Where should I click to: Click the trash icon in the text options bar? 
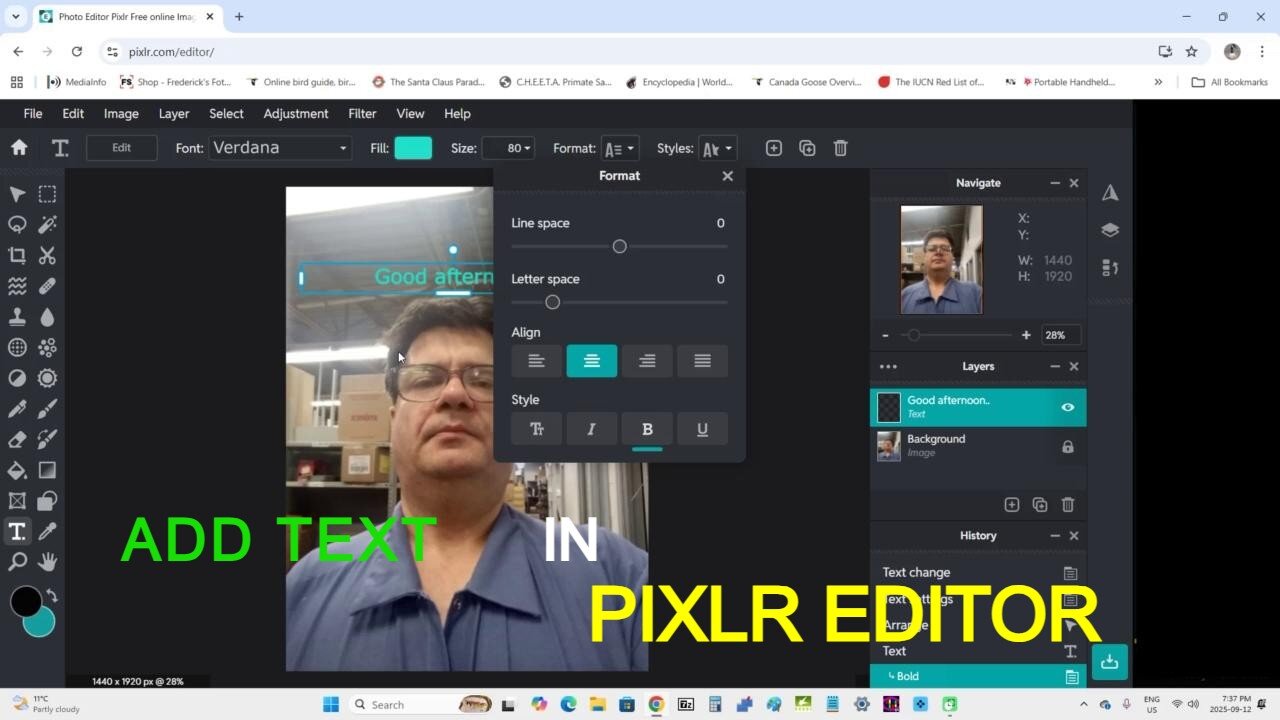pos(840,148)
